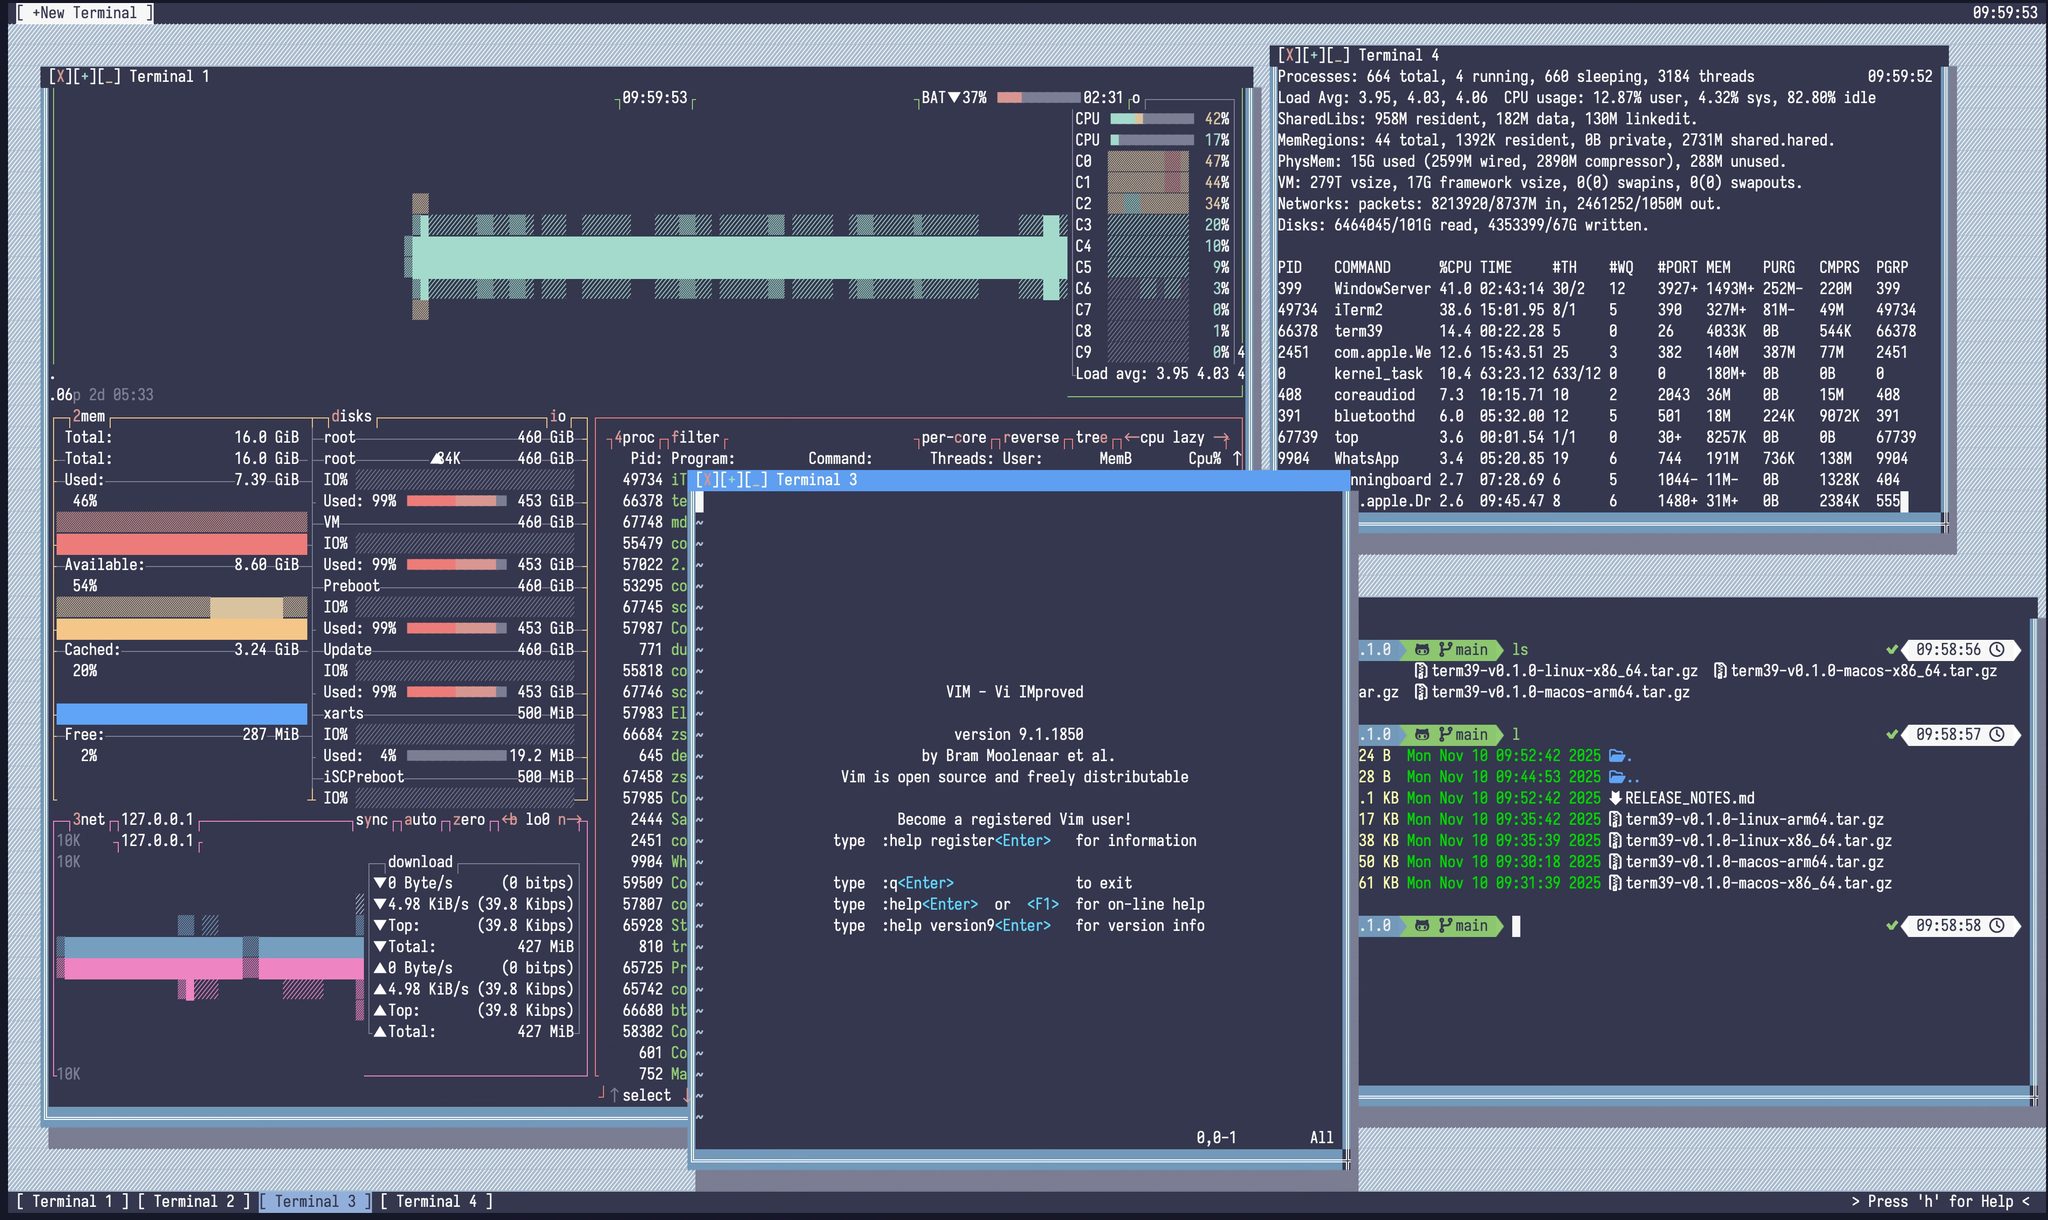The image size is (2048, 1220).
Task: Select previous network interface with '<b'
Action: pyautogui.click(x=509, y=820)
